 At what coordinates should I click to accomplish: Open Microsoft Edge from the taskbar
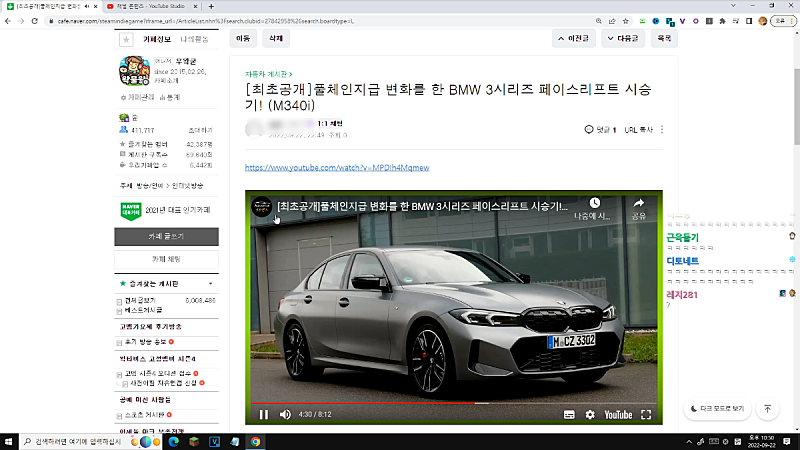[x=173, y=441]
